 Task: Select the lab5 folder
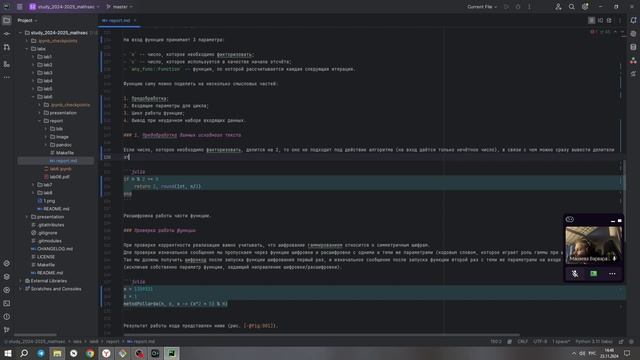point(44,89)
